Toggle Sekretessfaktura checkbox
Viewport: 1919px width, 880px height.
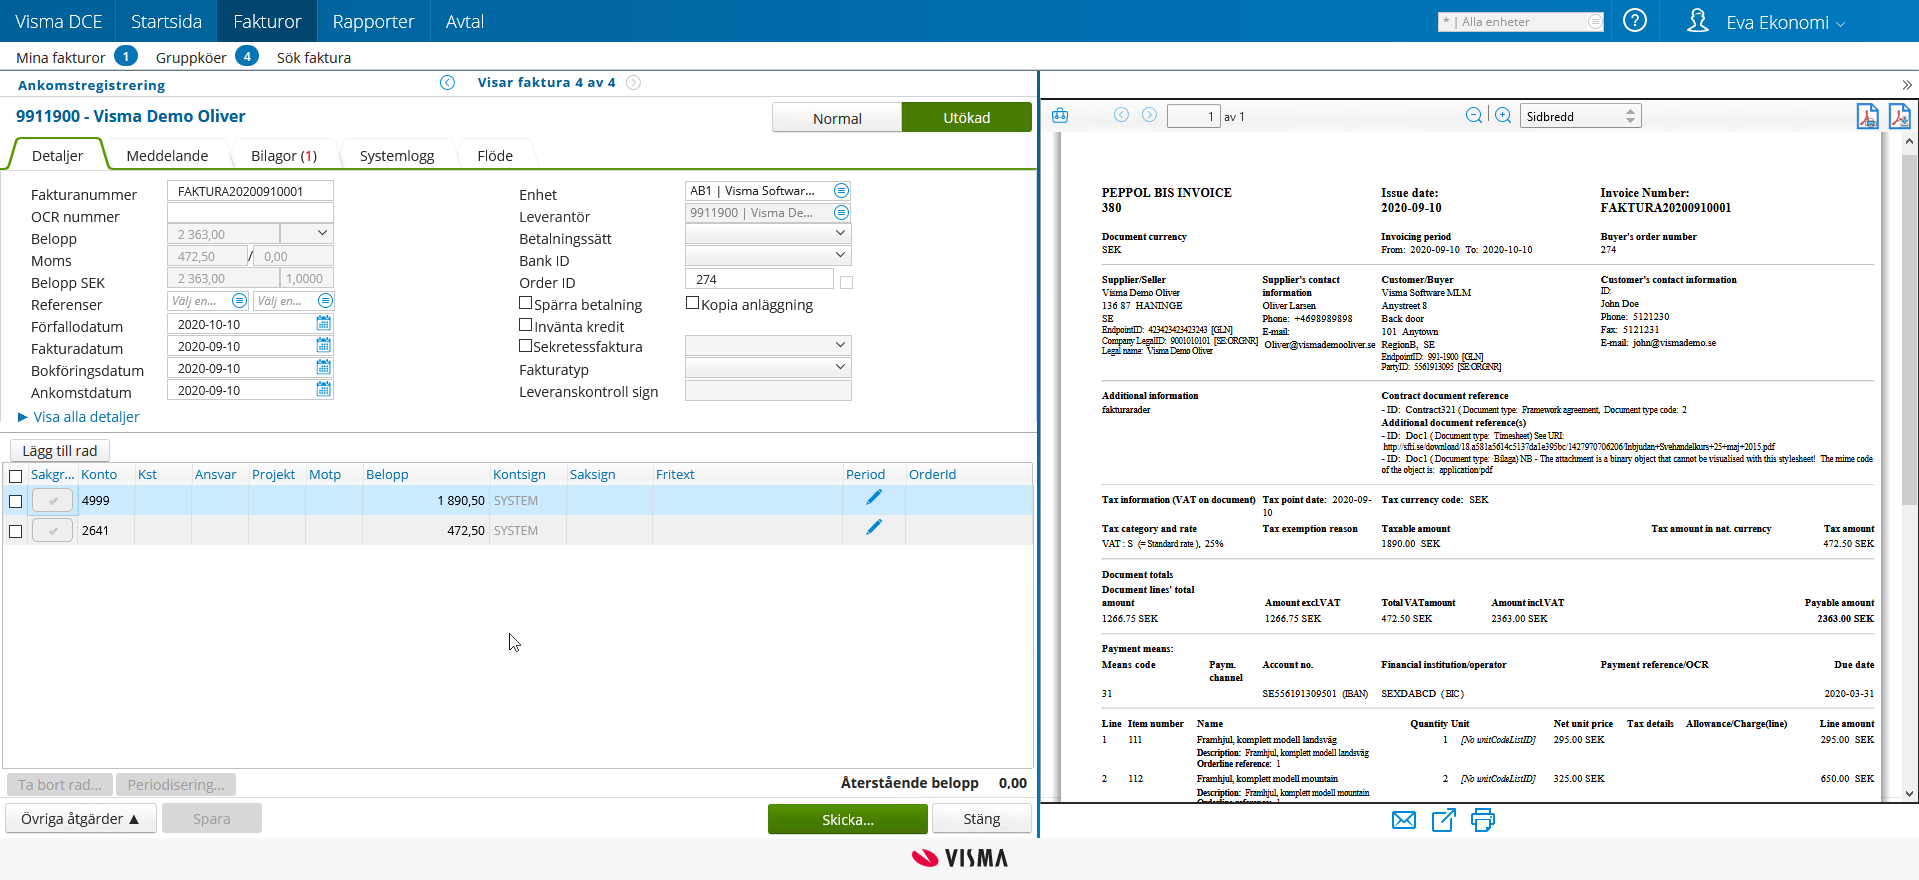[x=525, y=346]
